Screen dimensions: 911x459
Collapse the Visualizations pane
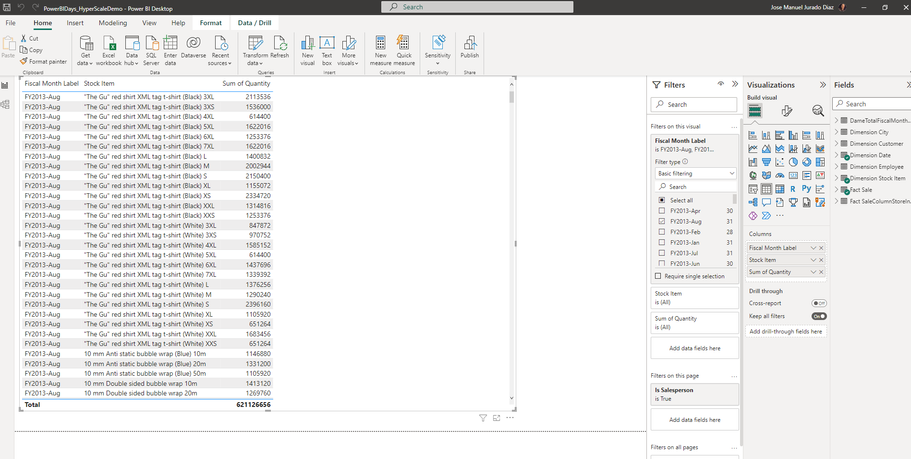pos(823,85)
